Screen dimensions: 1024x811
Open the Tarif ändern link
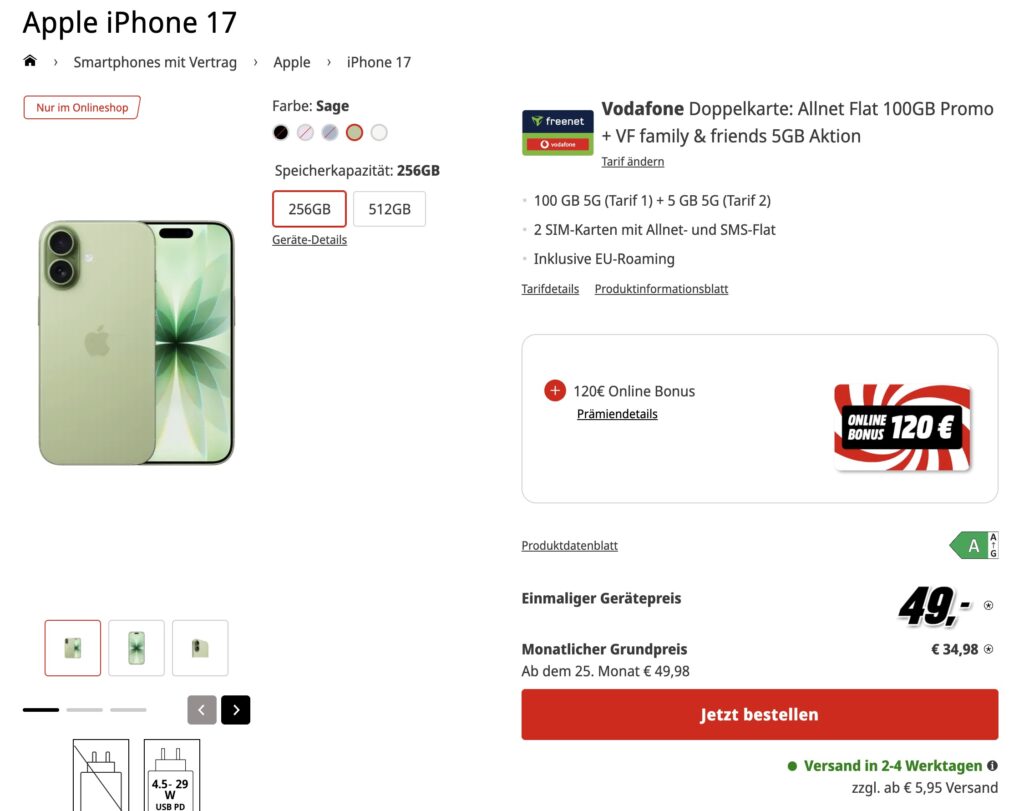coord(632,161)
